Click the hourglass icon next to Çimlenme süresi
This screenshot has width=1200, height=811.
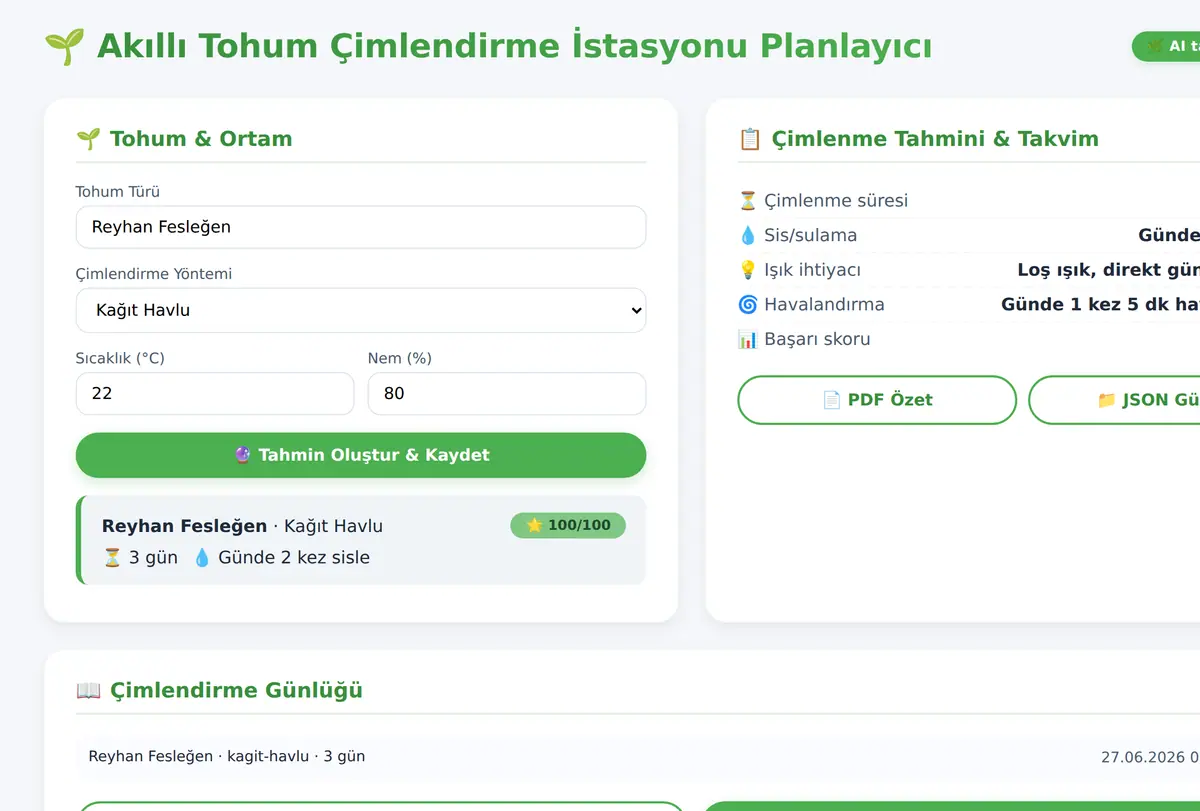[x=748, y=201]
